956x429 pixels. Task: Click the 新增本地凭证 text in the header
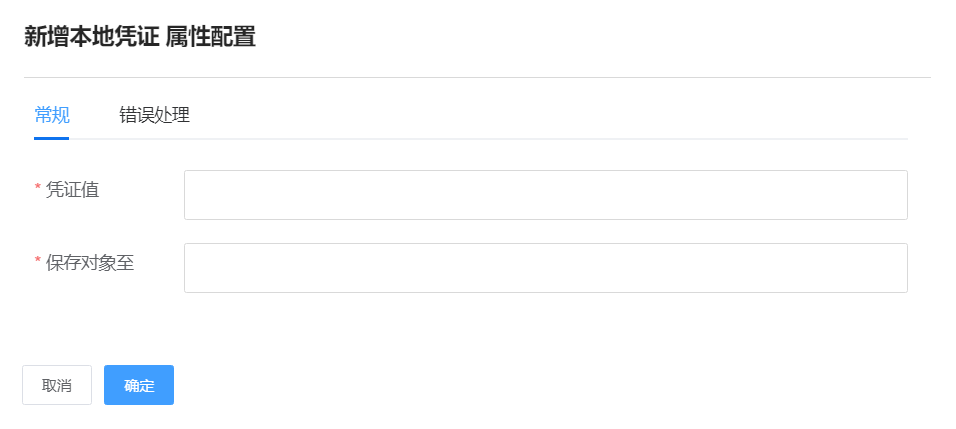click(91, 38)
